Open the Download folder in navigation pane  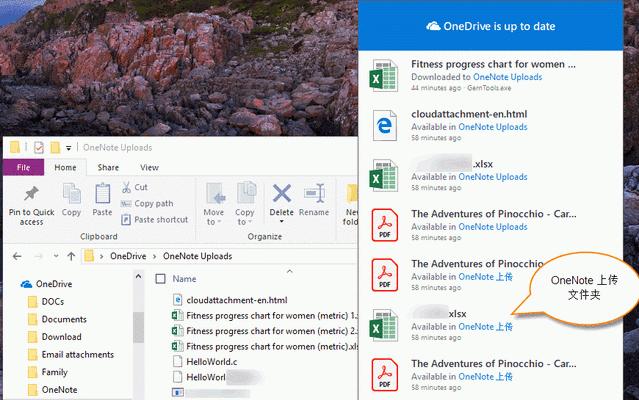pyautogui.click(x=62, y=337)
